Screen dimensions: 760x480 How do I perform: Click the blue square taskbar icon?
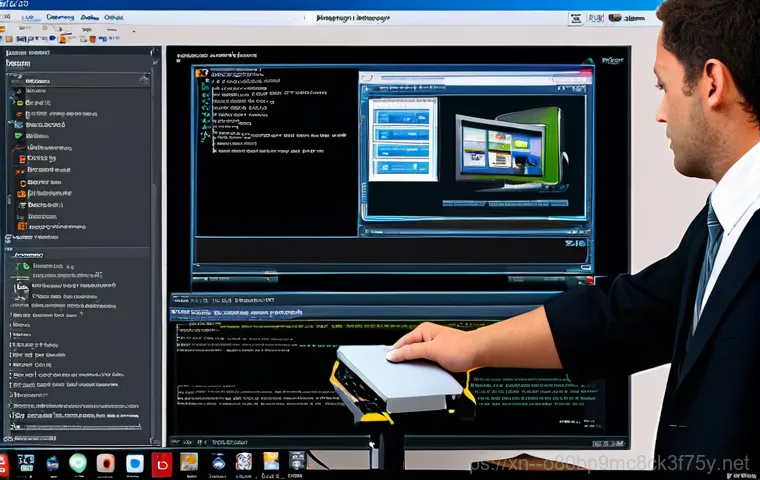pos(134,463)
